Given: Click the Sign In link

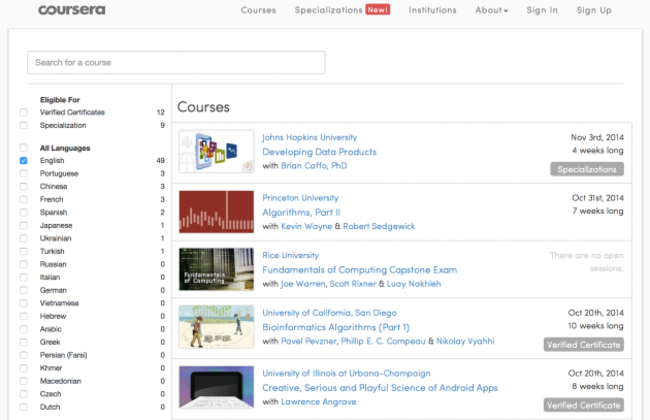Looking at the screenshot, I should (x=542, y=10).
